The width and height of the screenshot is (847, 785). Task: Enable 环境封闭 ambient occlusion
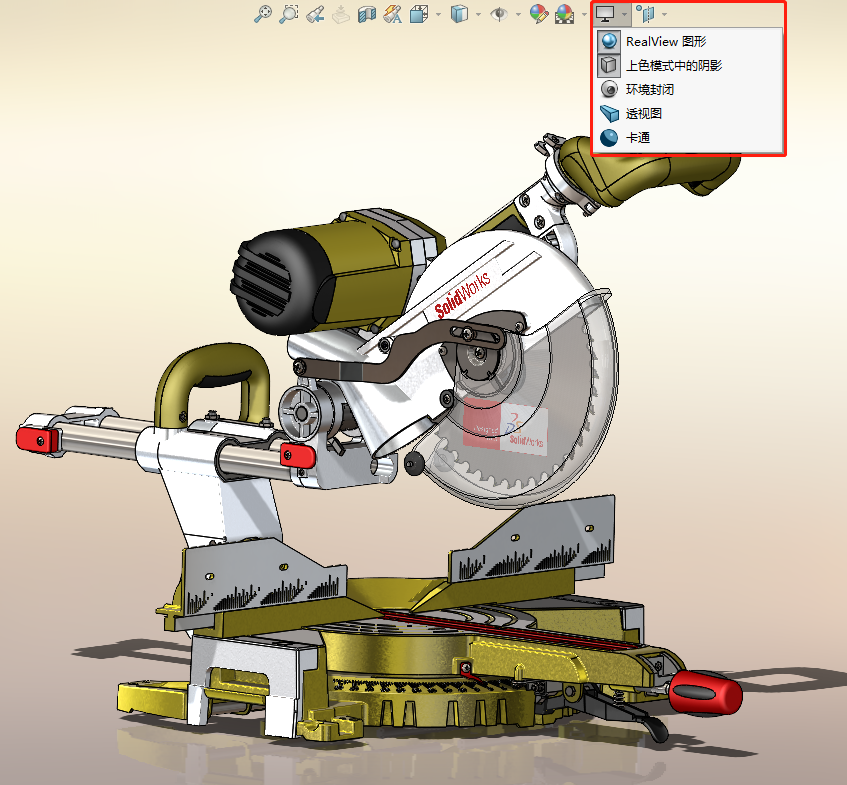click(650, 89)
